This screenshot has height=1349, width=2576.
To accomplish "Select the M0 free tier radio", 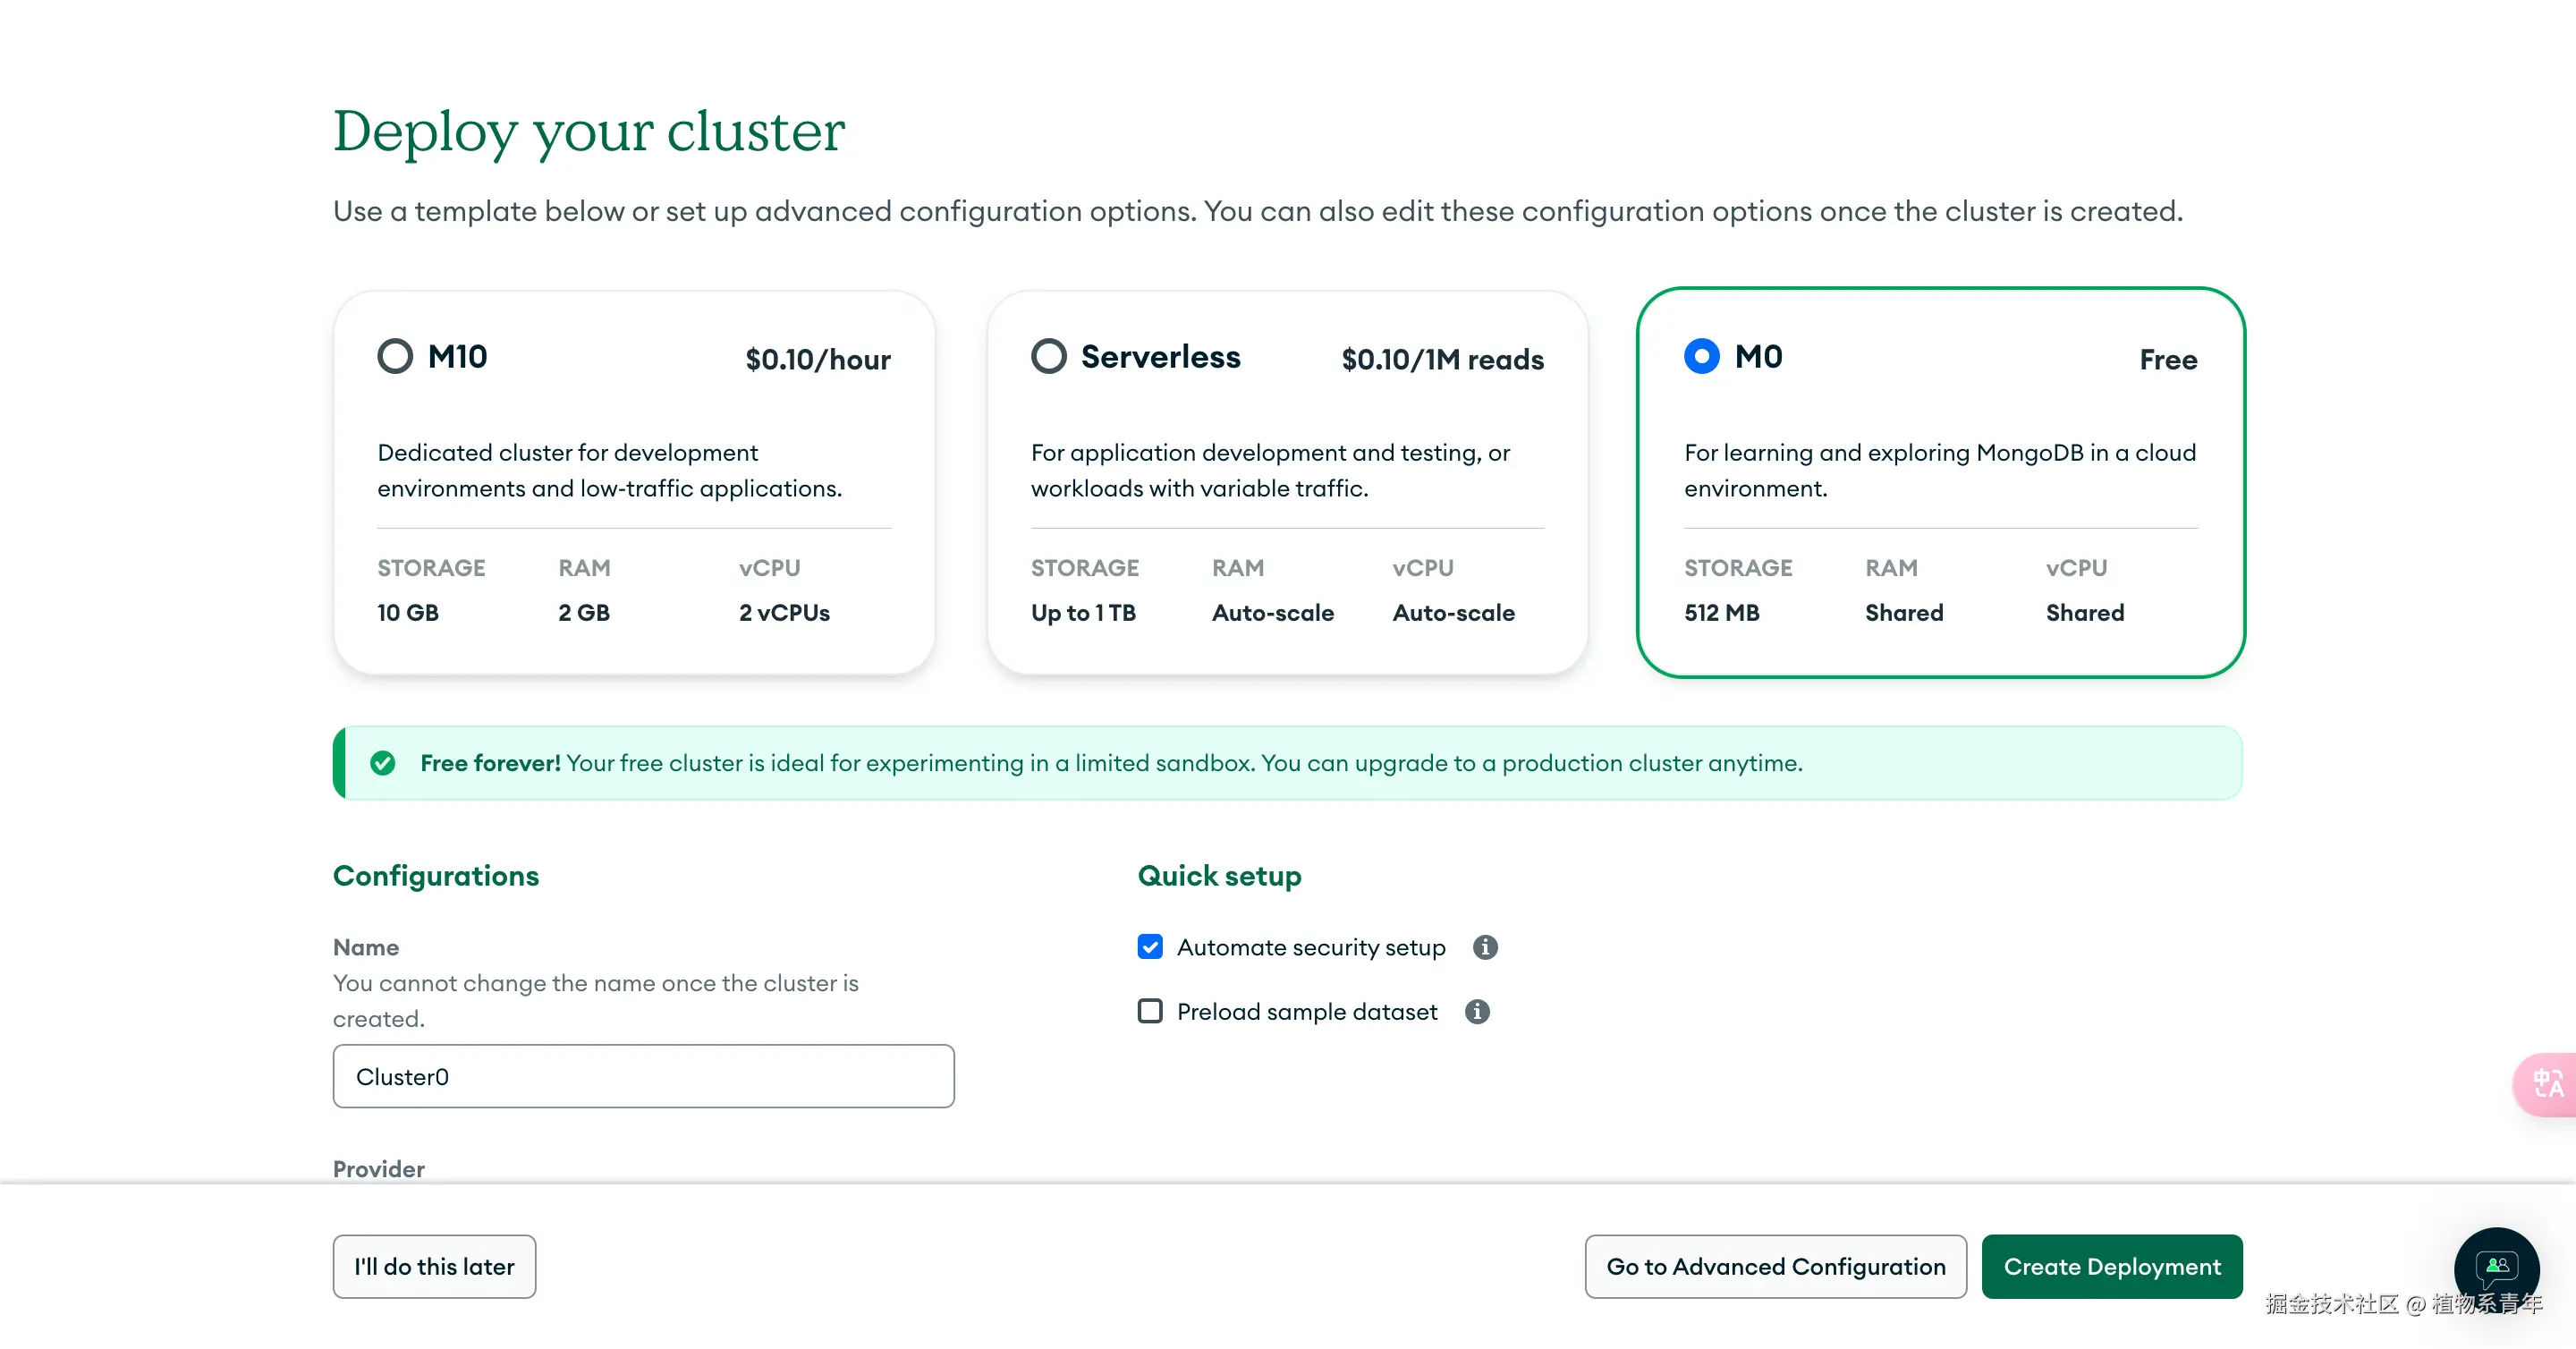I will [1701, 356].
